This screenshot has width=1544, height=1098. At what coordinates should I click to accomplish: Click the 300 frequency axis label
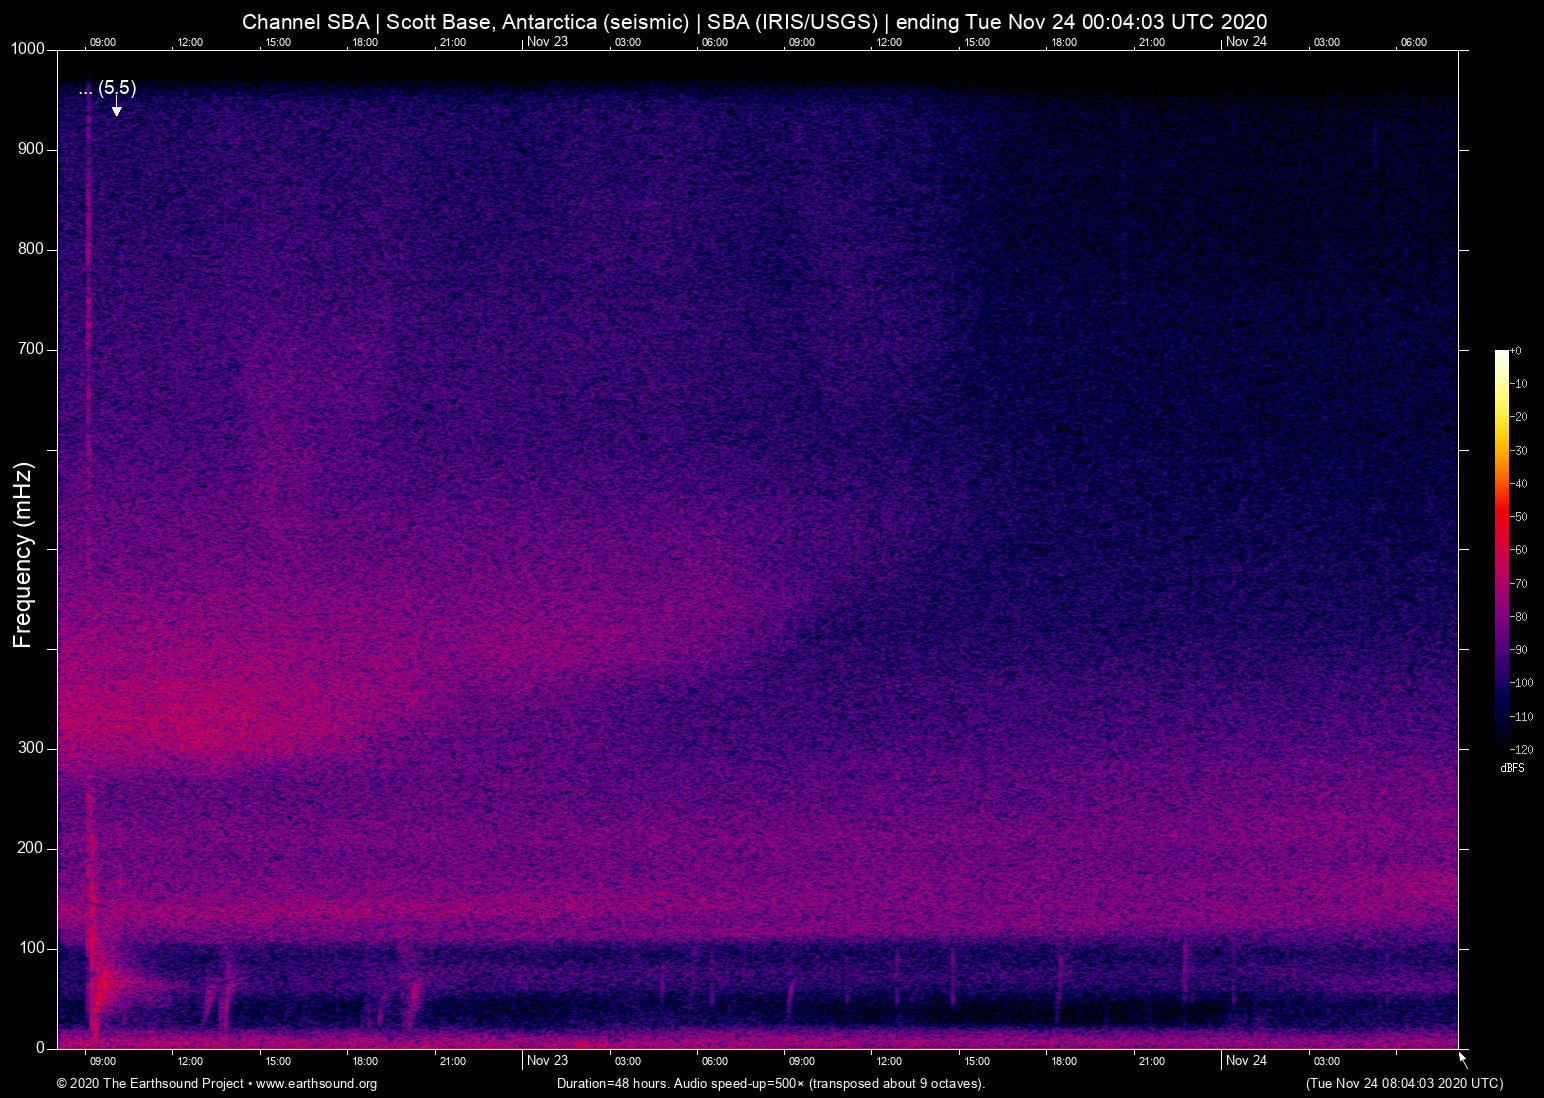31,748
